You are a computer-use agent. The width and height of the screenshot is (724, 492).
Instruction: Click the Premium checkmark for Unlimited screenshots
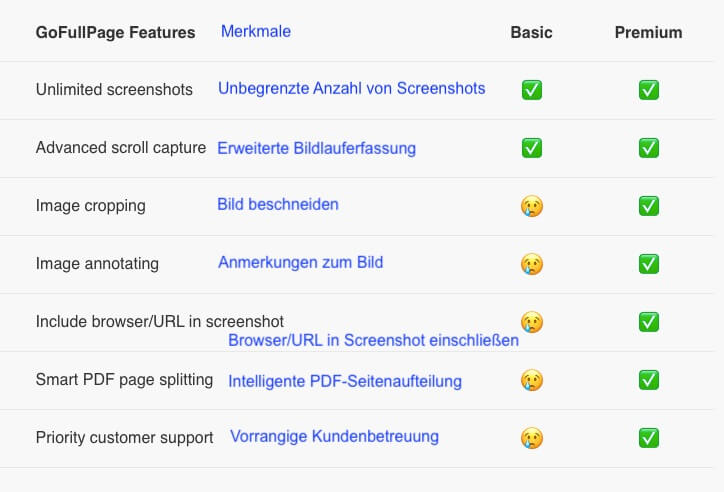(x=649, y=90)
